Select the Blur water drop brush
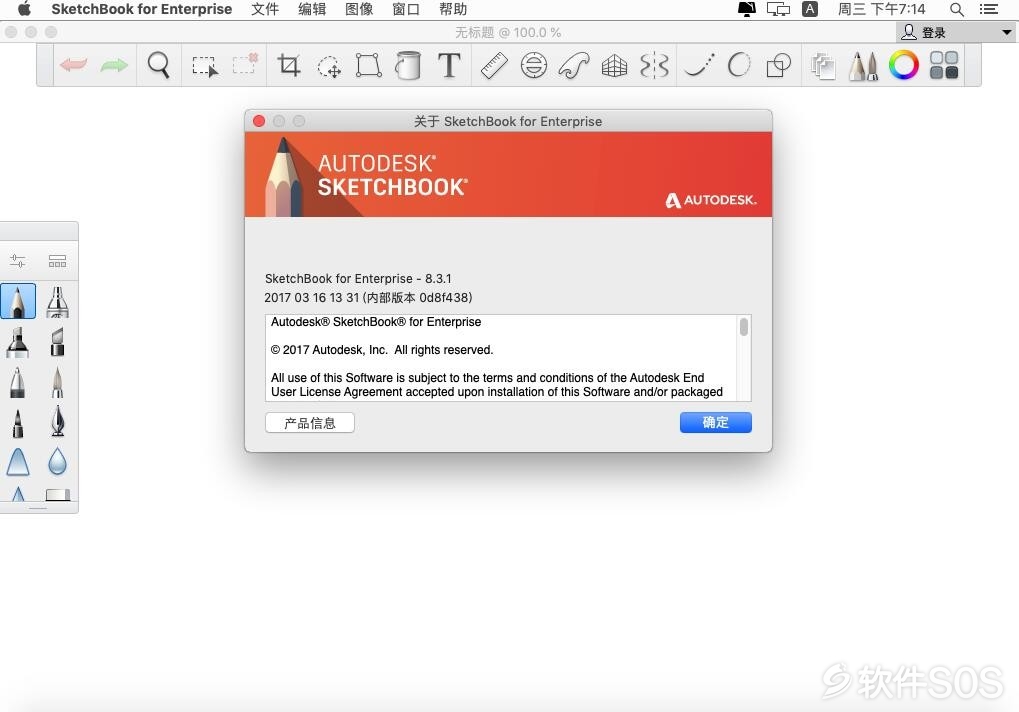This screenshot has height=712, width=1019. tap(57, 461)
